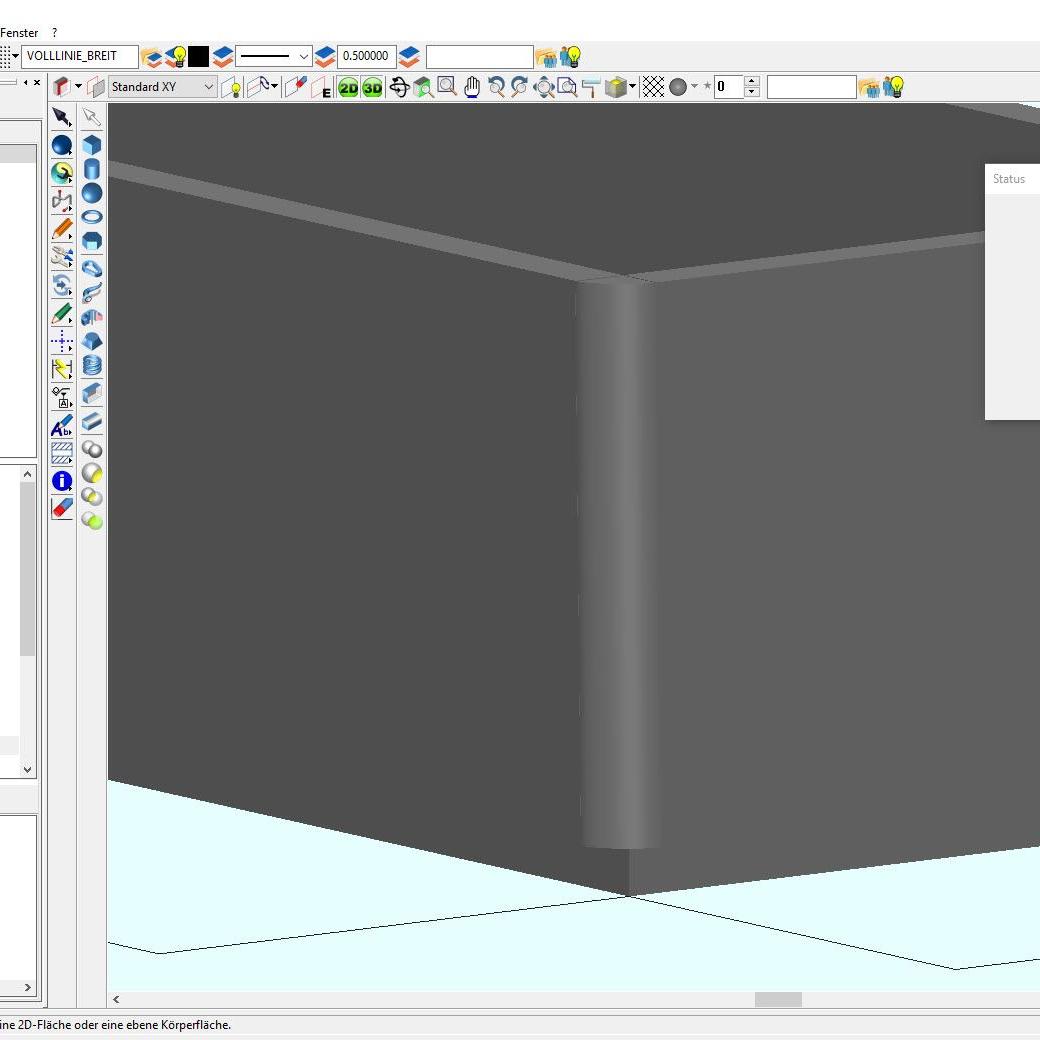Pick the torus solid tool
The height and width of the screenshot is (1040, 1040).
click(x=92, y=217)
